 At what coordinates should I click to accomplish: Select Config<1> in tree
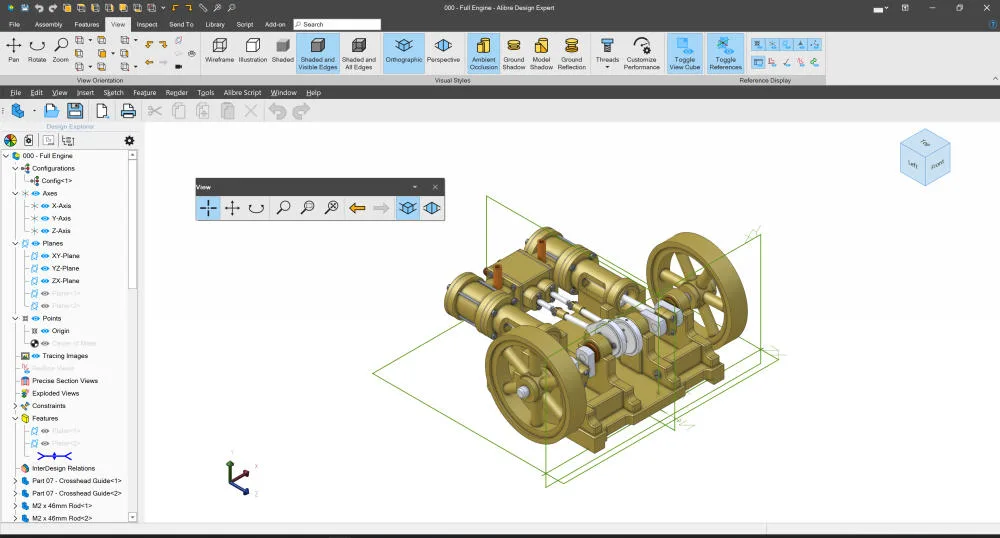57,181
